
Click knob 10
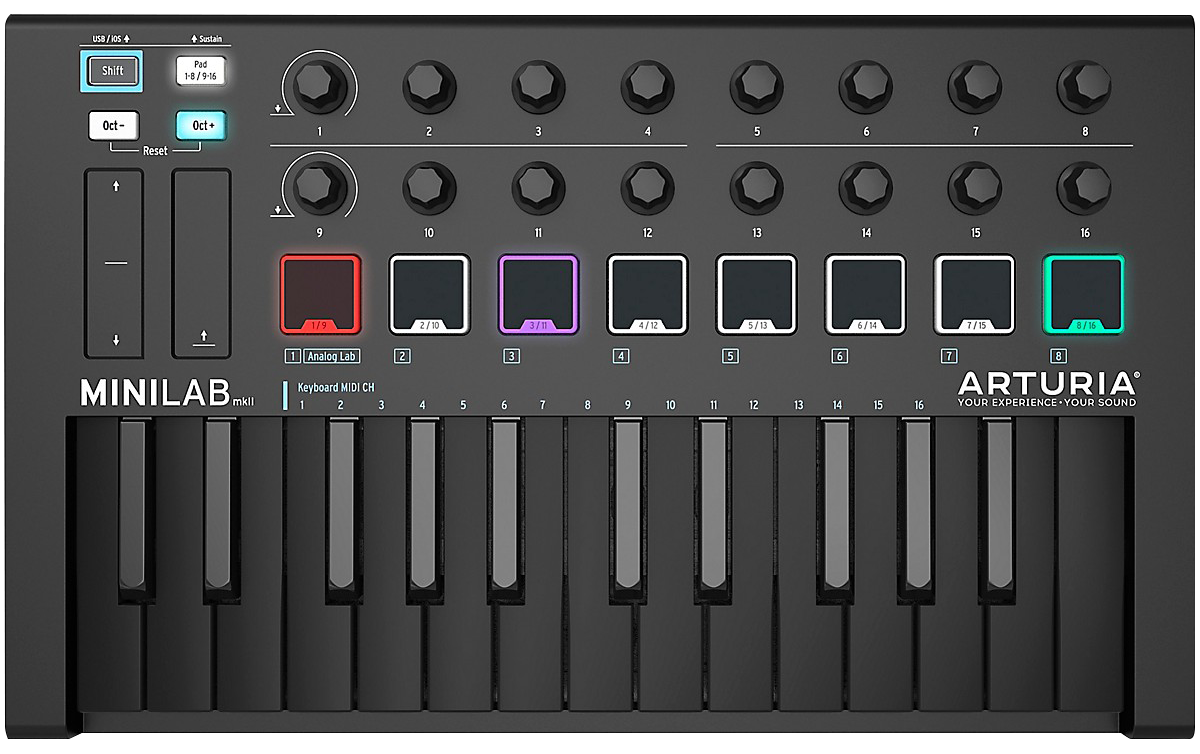tap(429, 187)
